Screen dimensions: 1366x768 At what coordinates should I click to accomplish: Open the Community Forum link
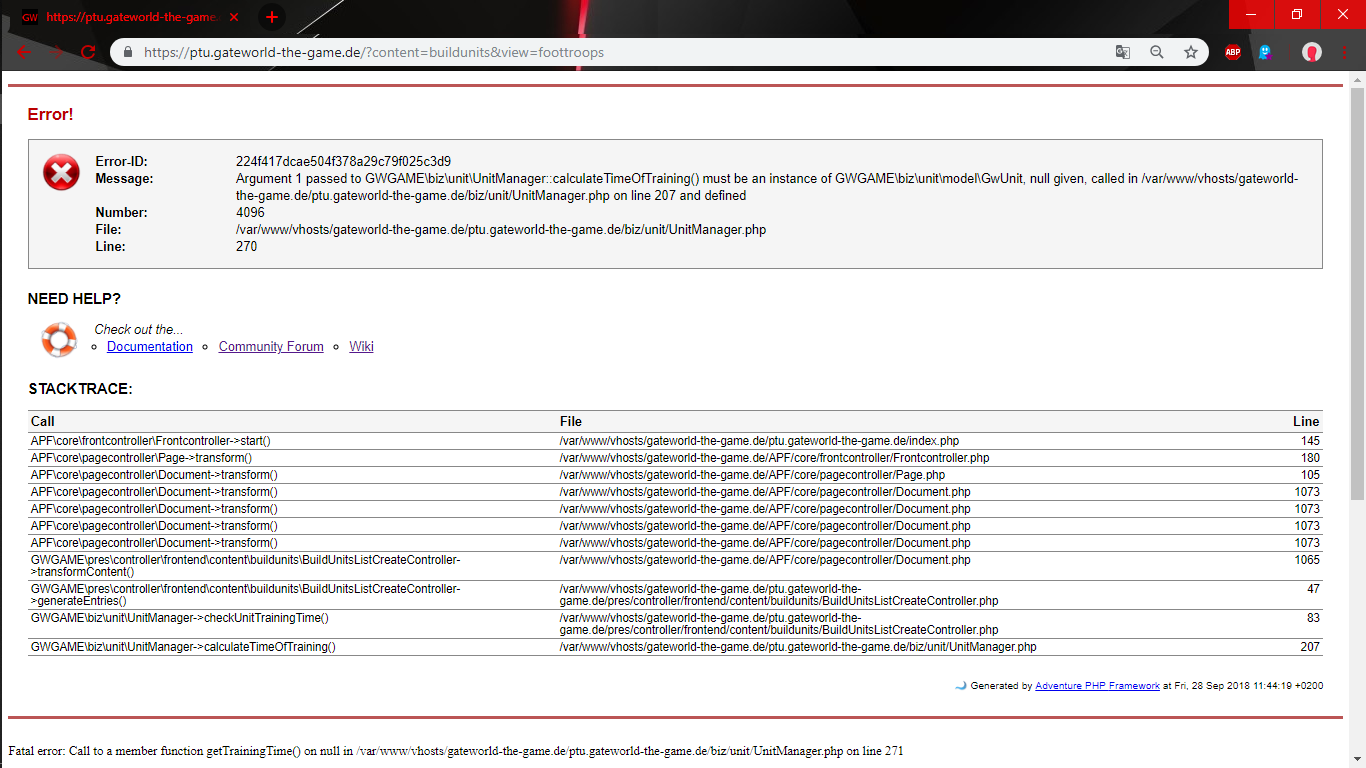click(271, 347)
